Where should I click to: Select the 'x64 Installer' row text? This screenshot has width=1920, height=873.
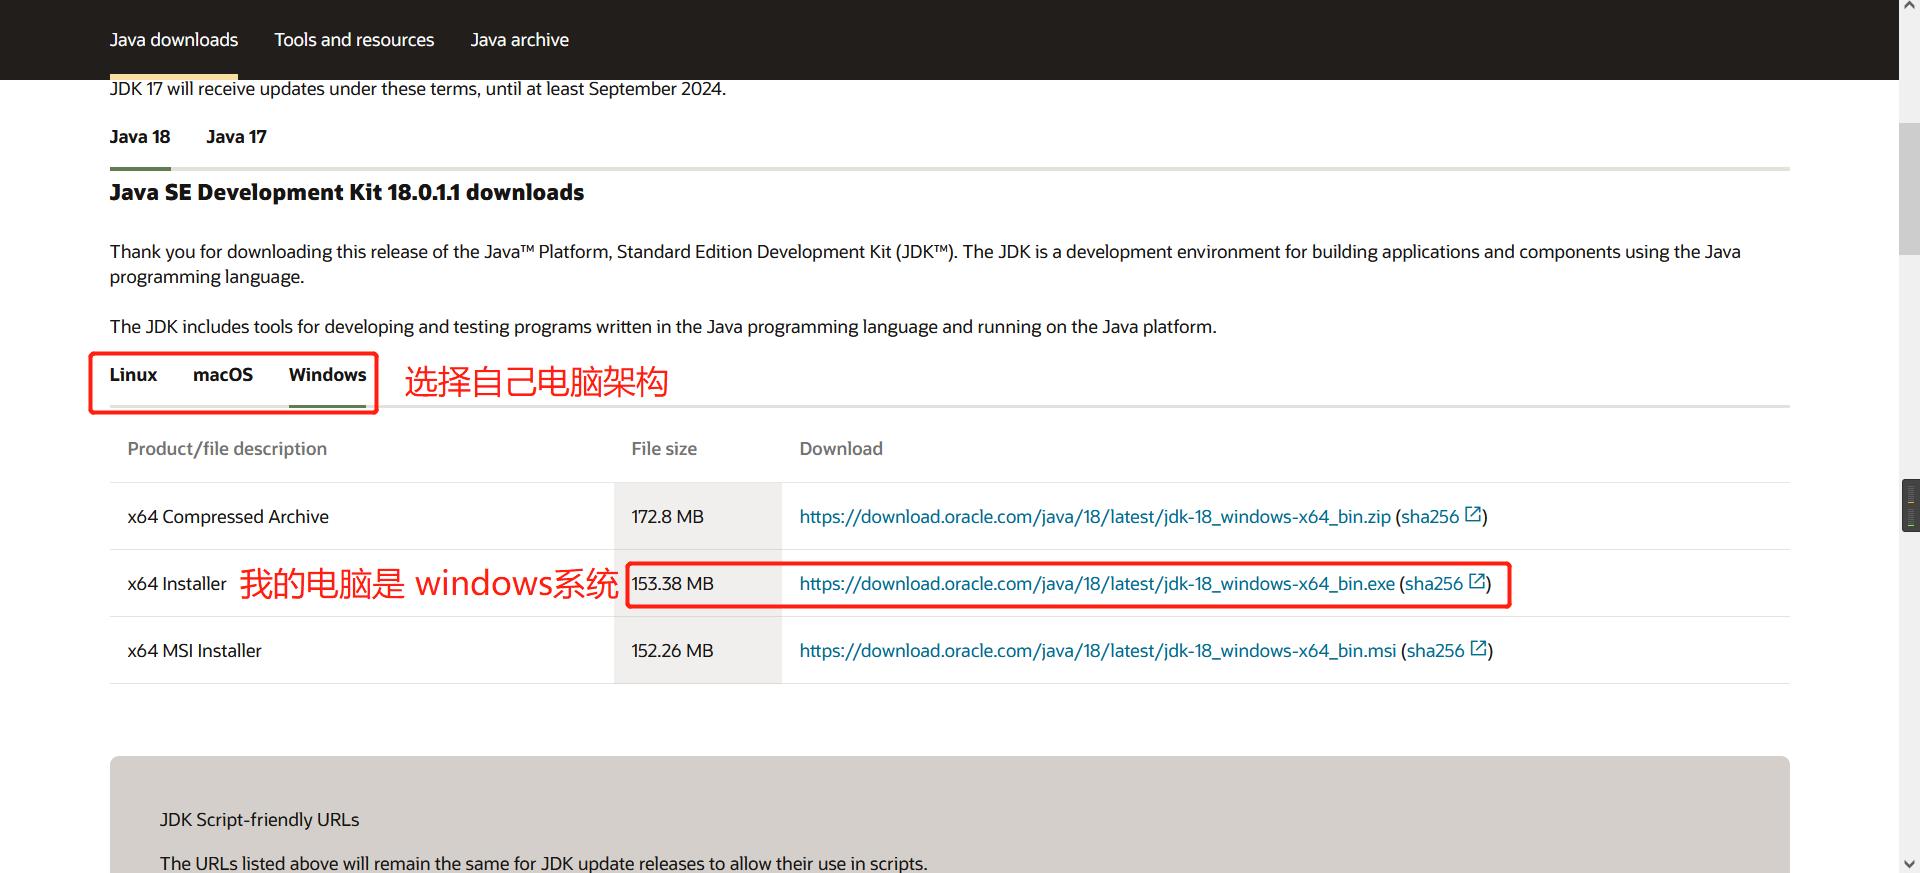tap(177, 584)
